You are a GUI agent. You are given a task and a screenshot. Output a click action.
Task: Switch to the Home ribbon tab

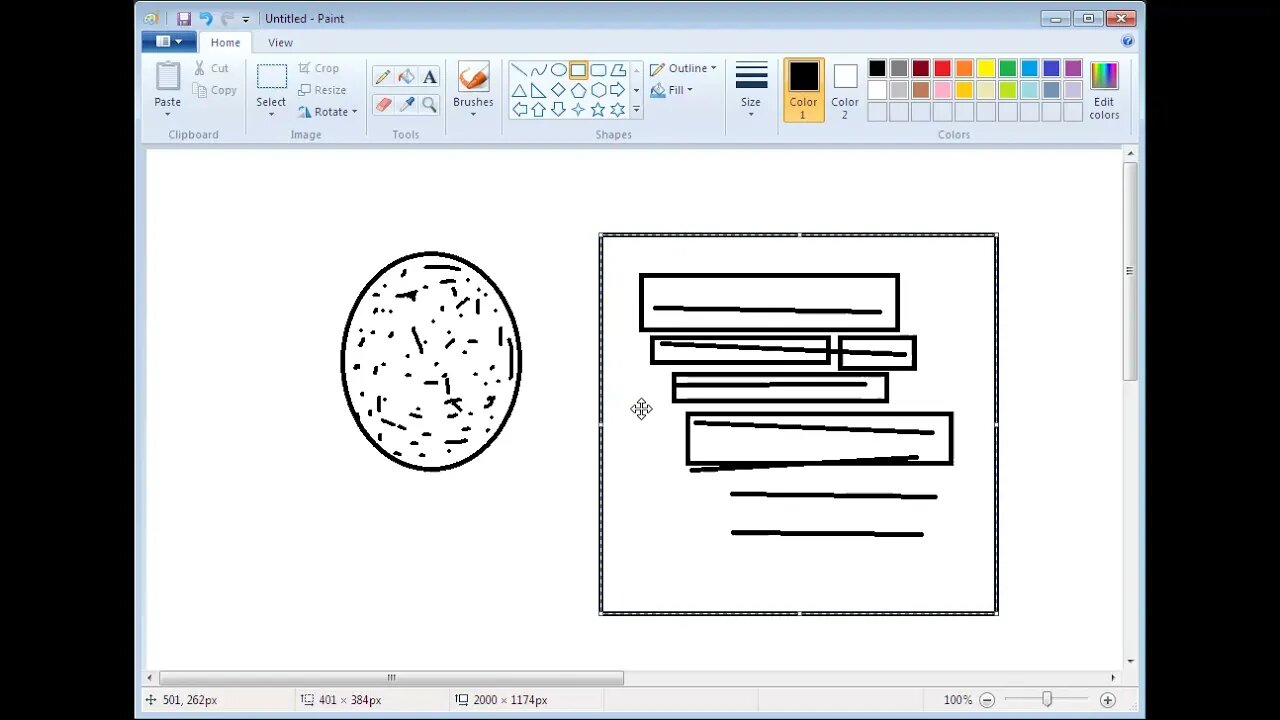click(225, 42)
